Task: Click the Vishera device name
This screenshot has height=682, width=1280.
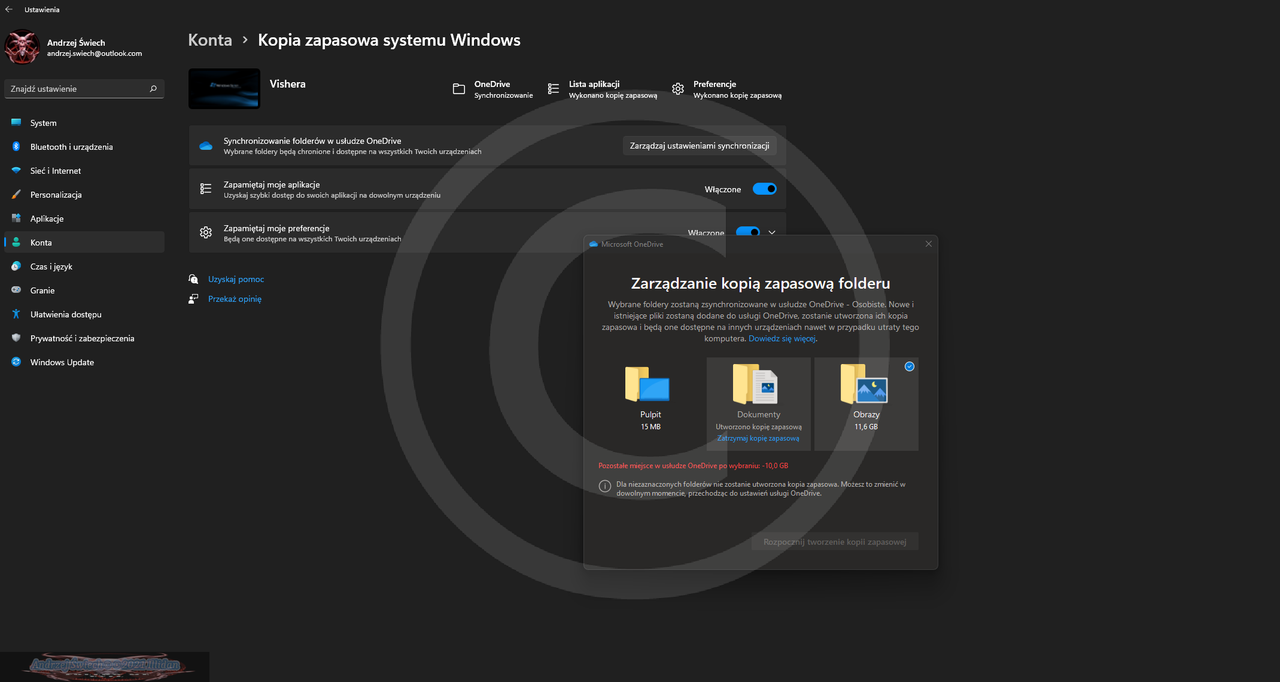Action: tap(288, 84)
